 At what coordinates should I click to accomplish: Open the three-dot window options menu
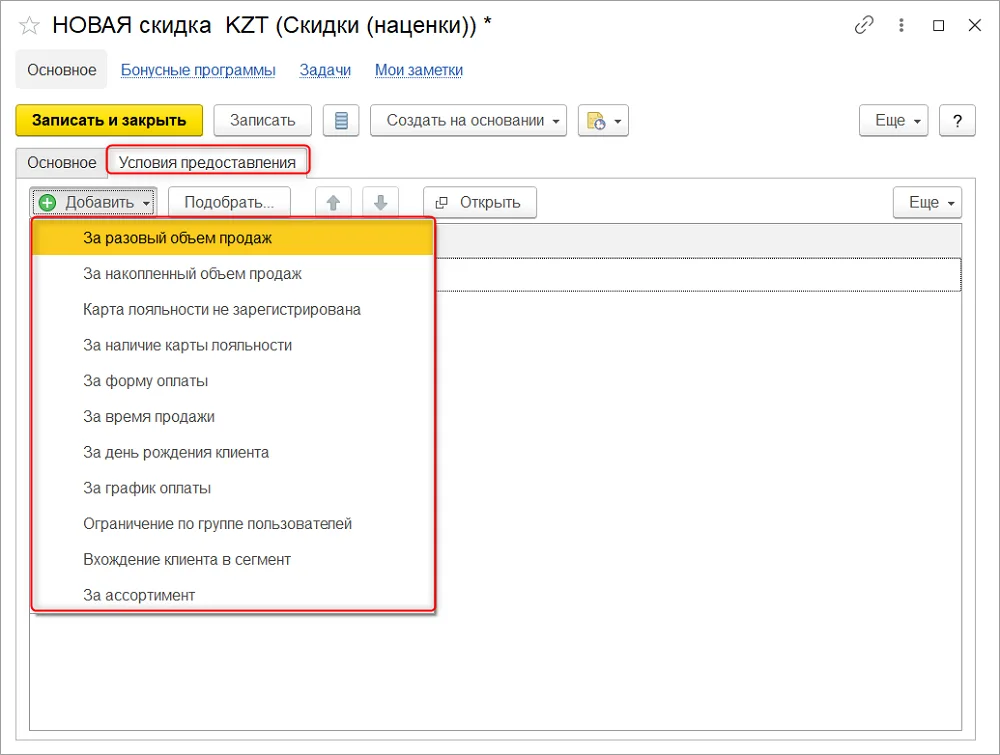901,26
